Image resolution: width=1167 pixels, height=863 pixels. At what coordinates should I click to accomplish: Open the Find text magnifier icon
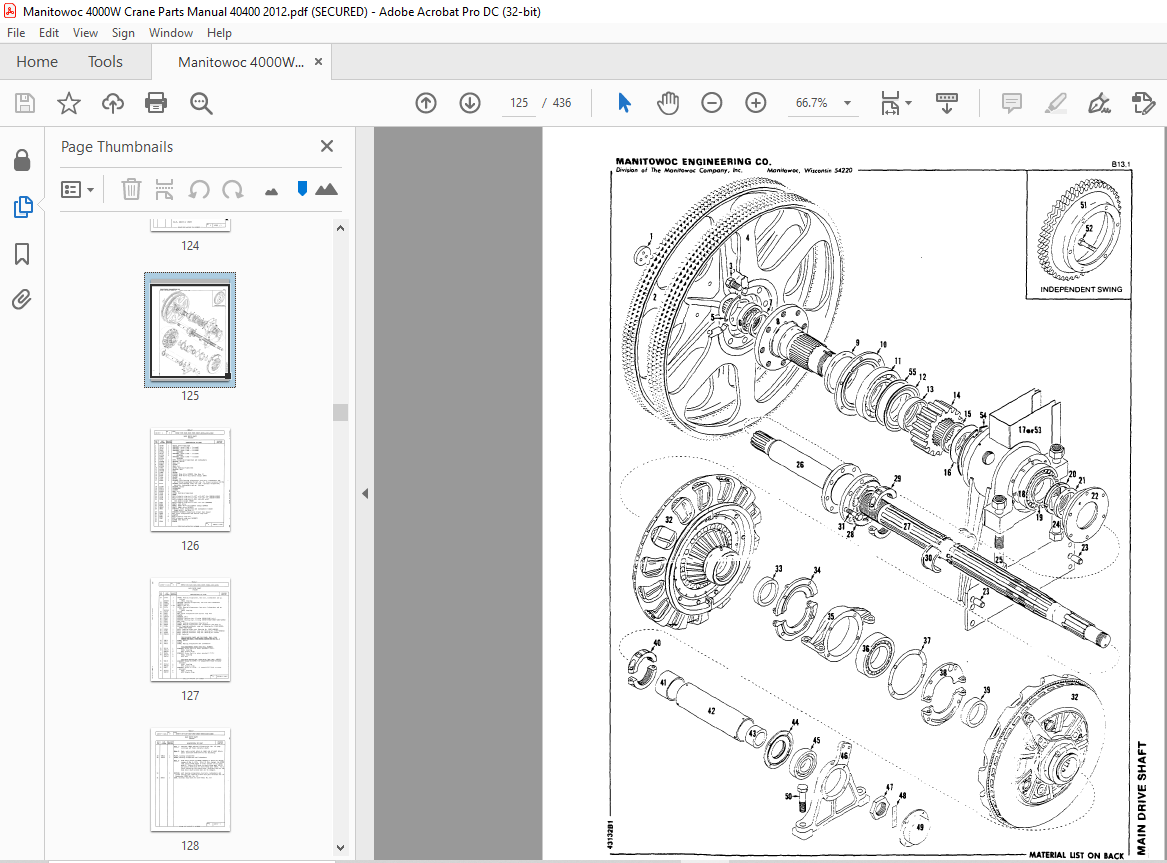201,103
